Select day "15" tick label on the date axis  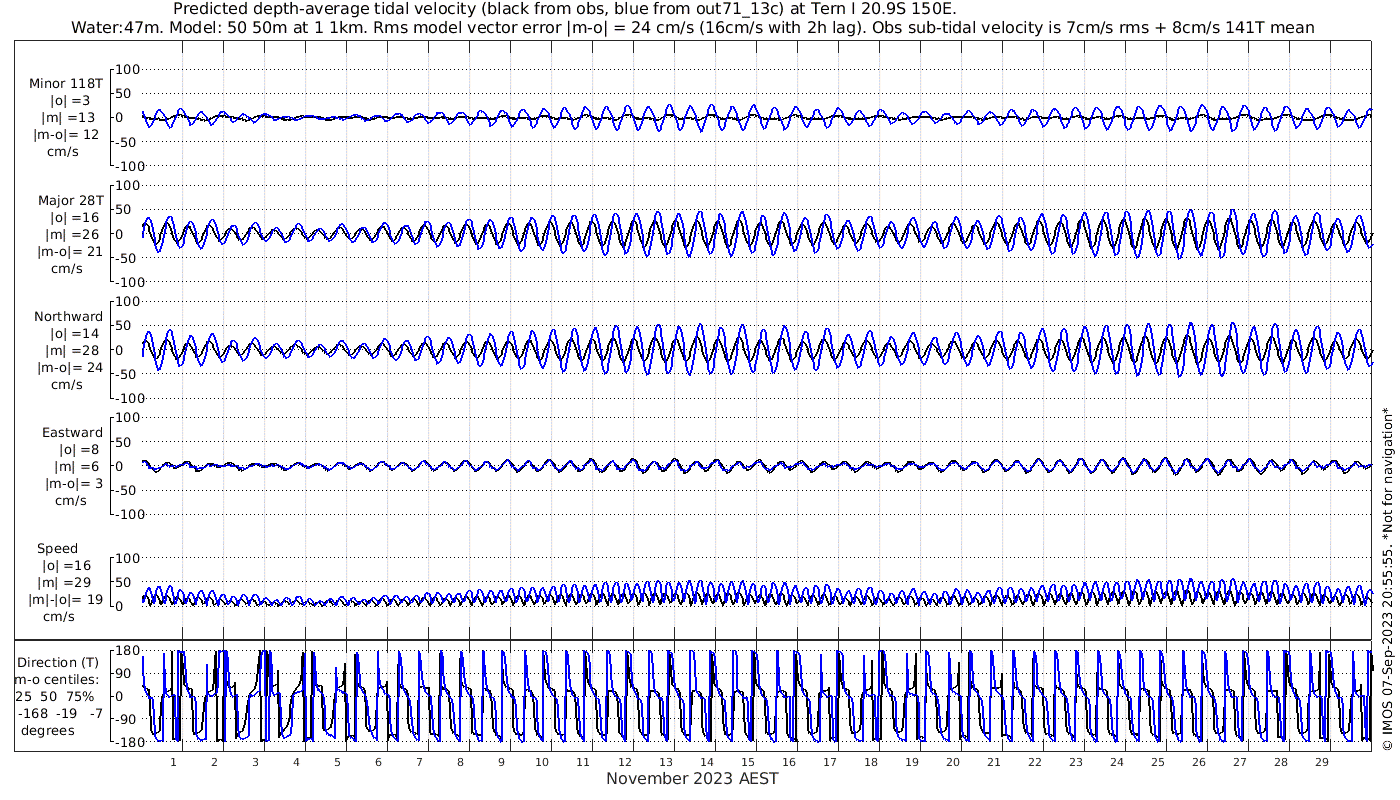[747, 762]
